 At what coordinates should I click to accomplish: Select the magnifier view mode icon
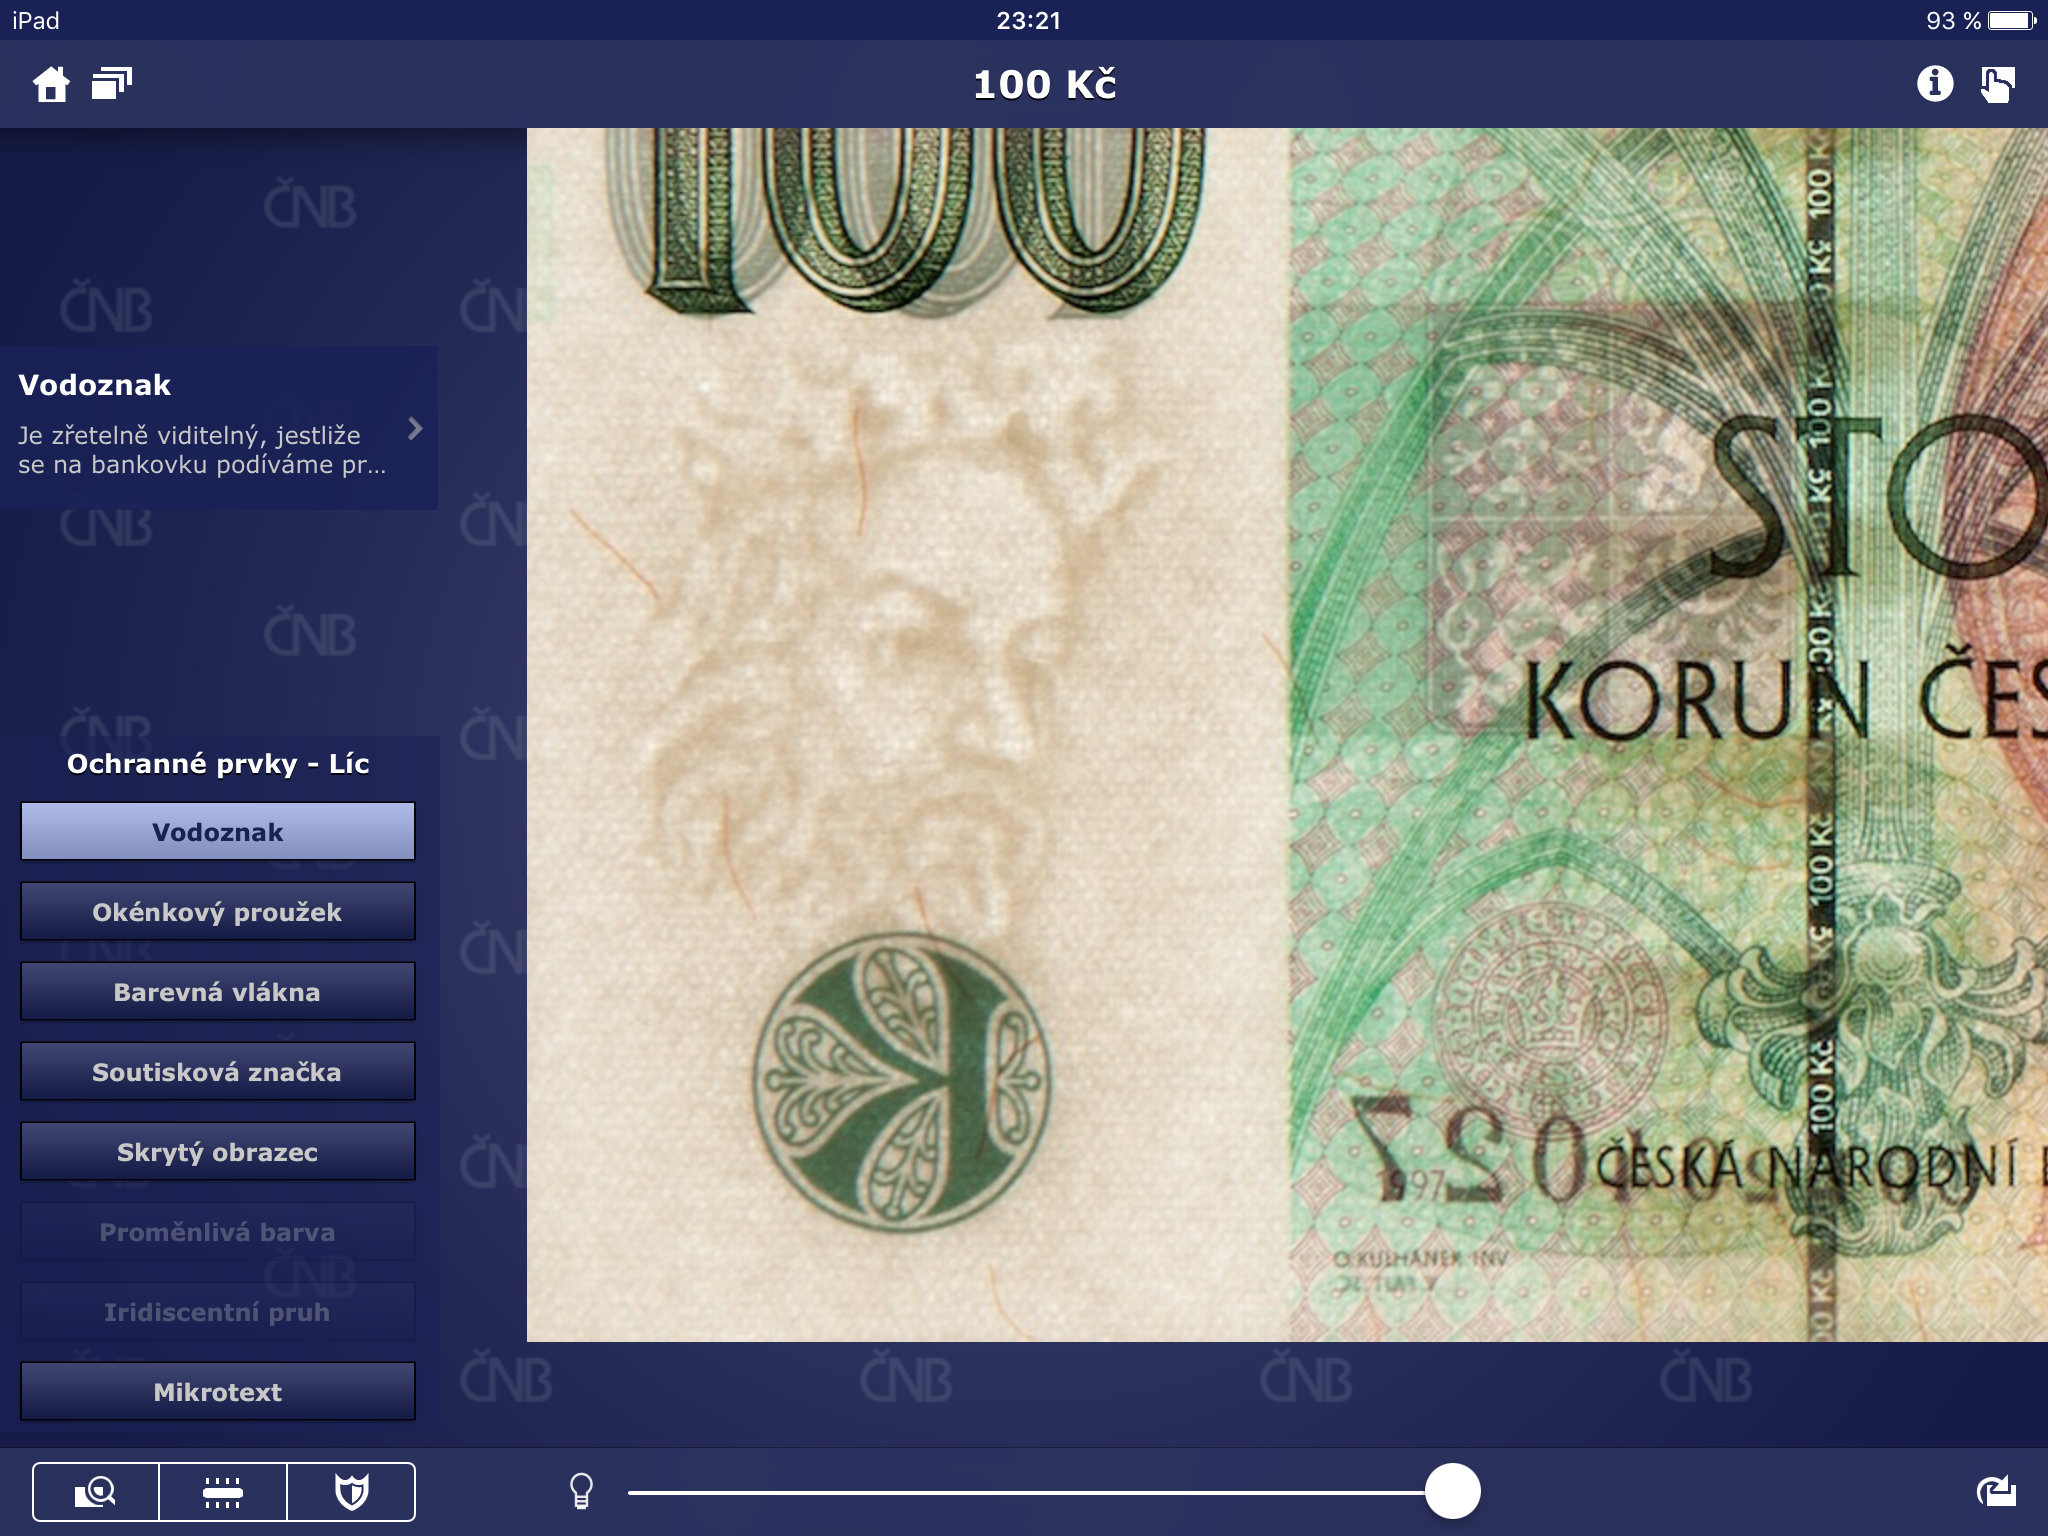pos(95,1492)
